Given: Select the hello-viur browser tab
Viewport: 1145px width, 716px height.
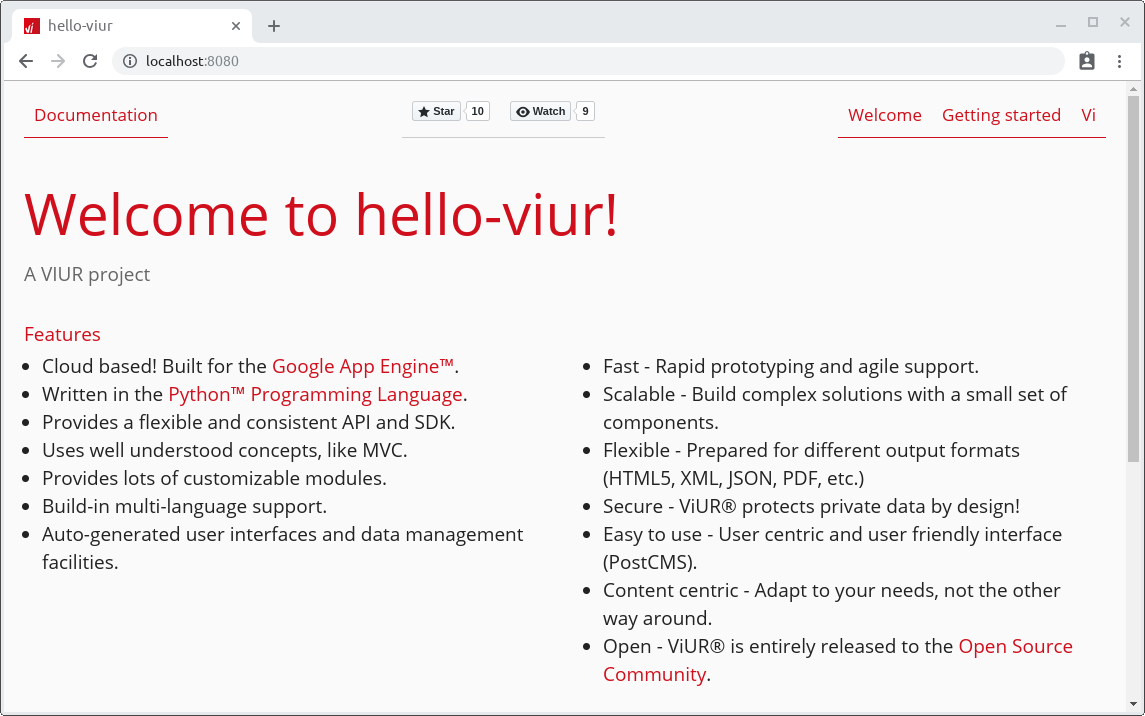Looking at the screenshot, I should (132, 26).
